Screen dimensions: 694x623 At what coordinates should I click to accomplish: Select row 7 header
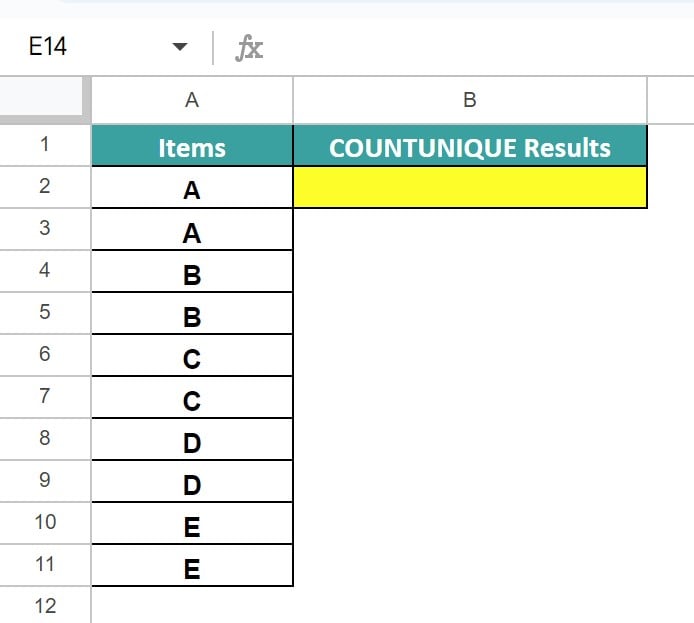tap(45, 397)
